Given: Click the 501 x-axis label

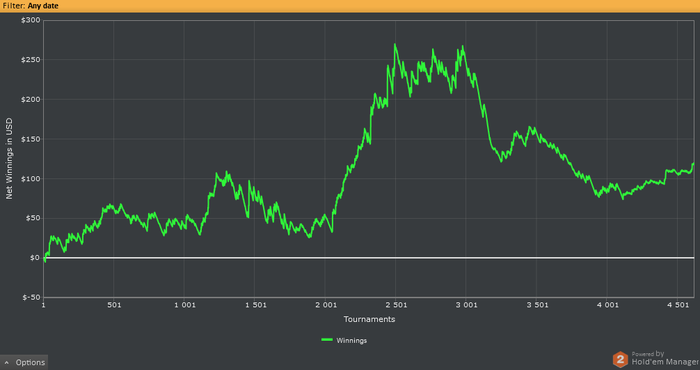Looking at the screenshot, I should click(114, 305).
